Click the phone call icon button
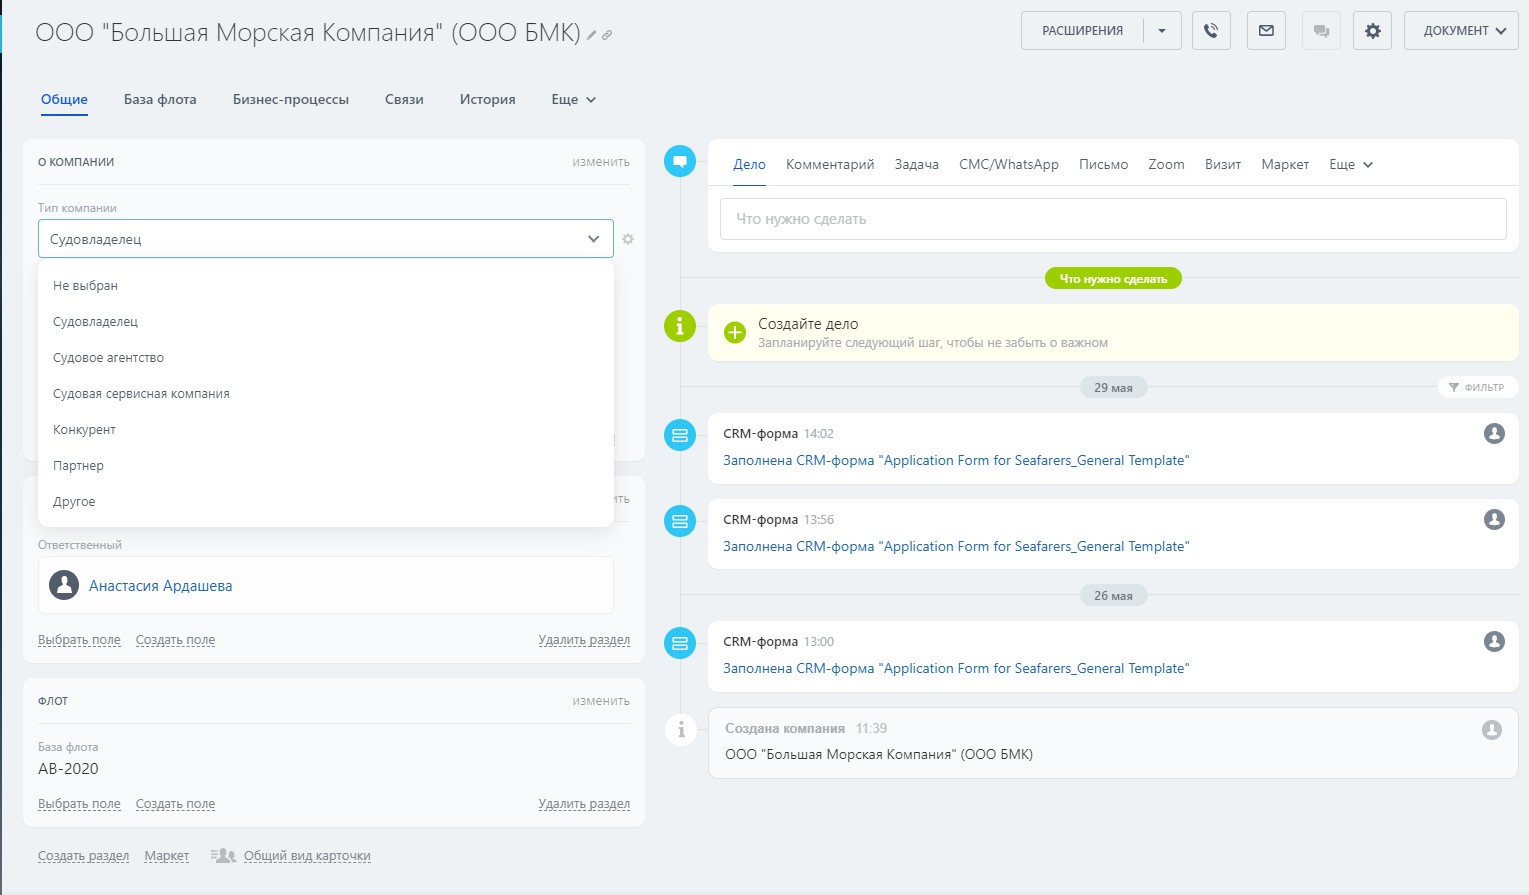The height and width of the screenshot is (895, 1529). (1211, 31)
